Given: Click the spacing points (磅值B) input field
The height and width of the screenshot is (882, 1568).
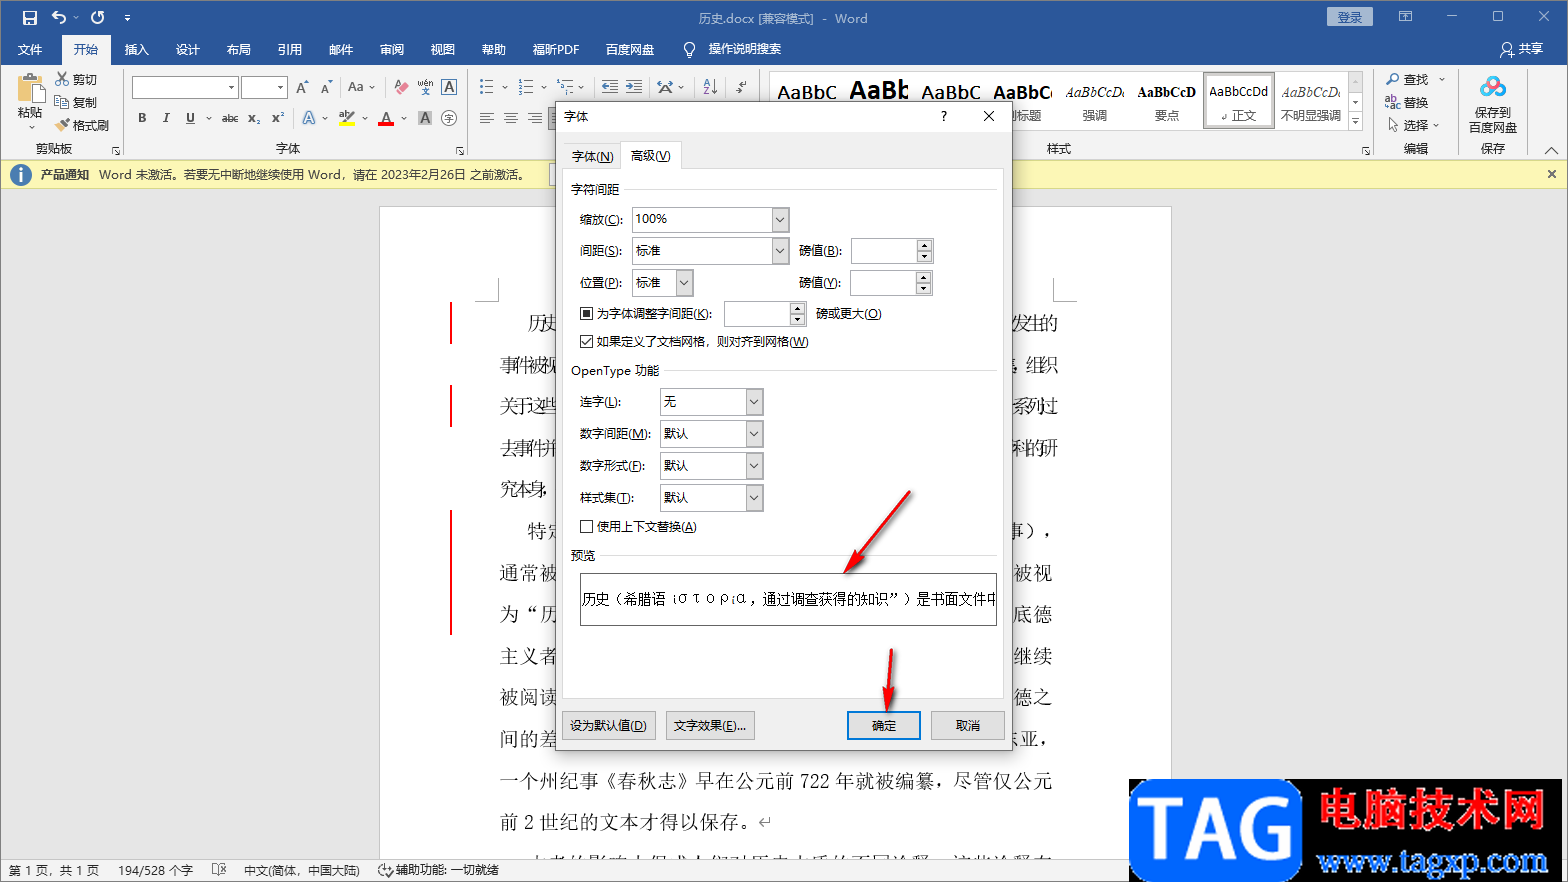Looking at the screenshot, I should tap(884, 251).
